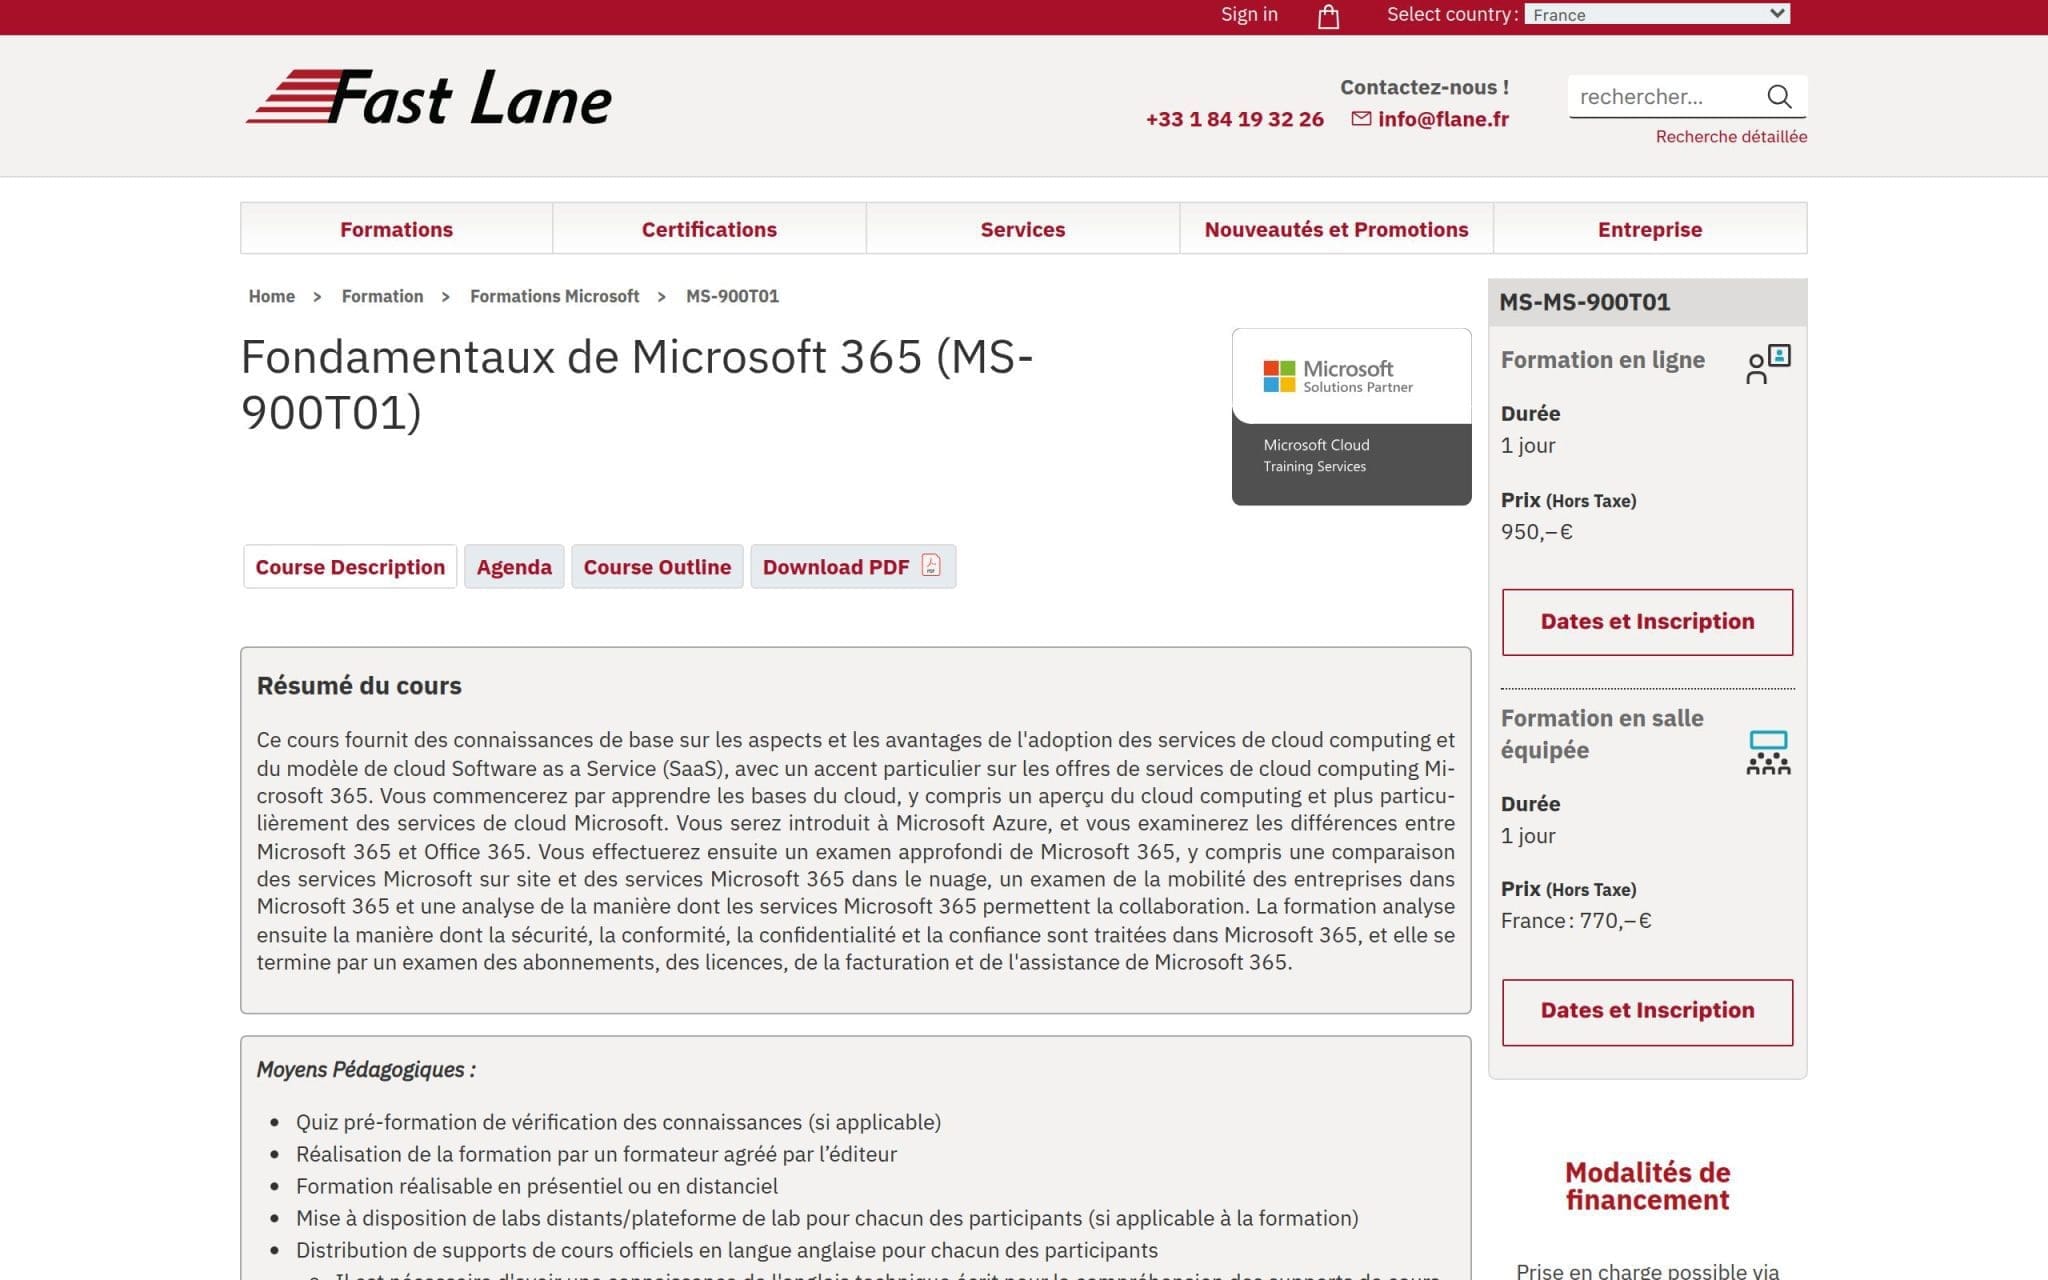2048x1280 pixels.
Task: Open Nouveautés et Promotions menu
Action: pos(1336,229)
